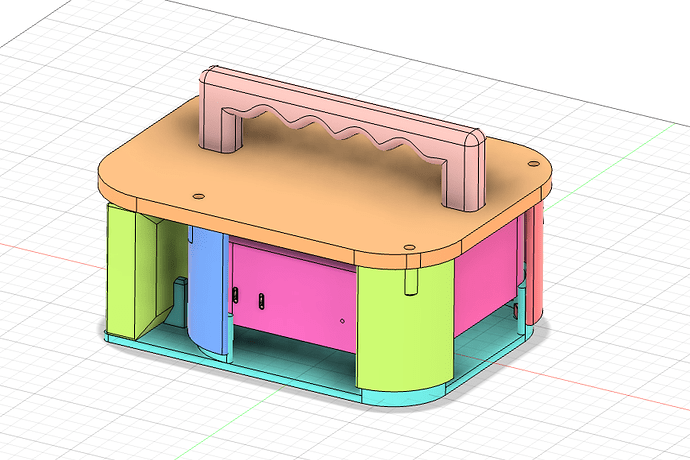
Task: Pick the cyan base plate front edge
Action: coord(233,364)
